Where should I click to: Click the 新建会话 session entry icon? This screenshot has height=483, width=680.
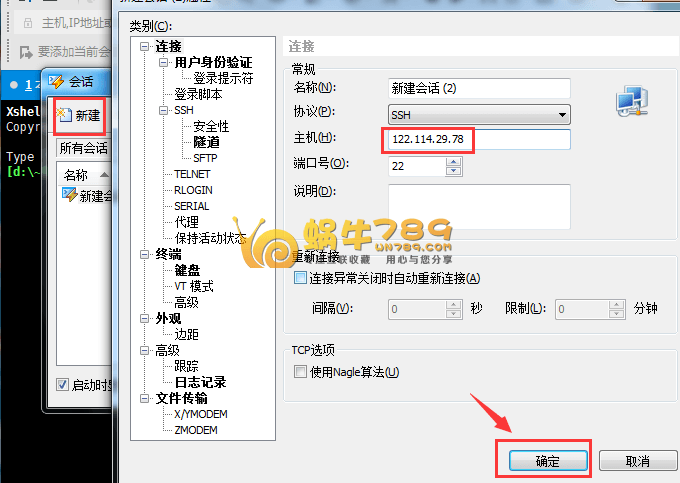(69, 195)
